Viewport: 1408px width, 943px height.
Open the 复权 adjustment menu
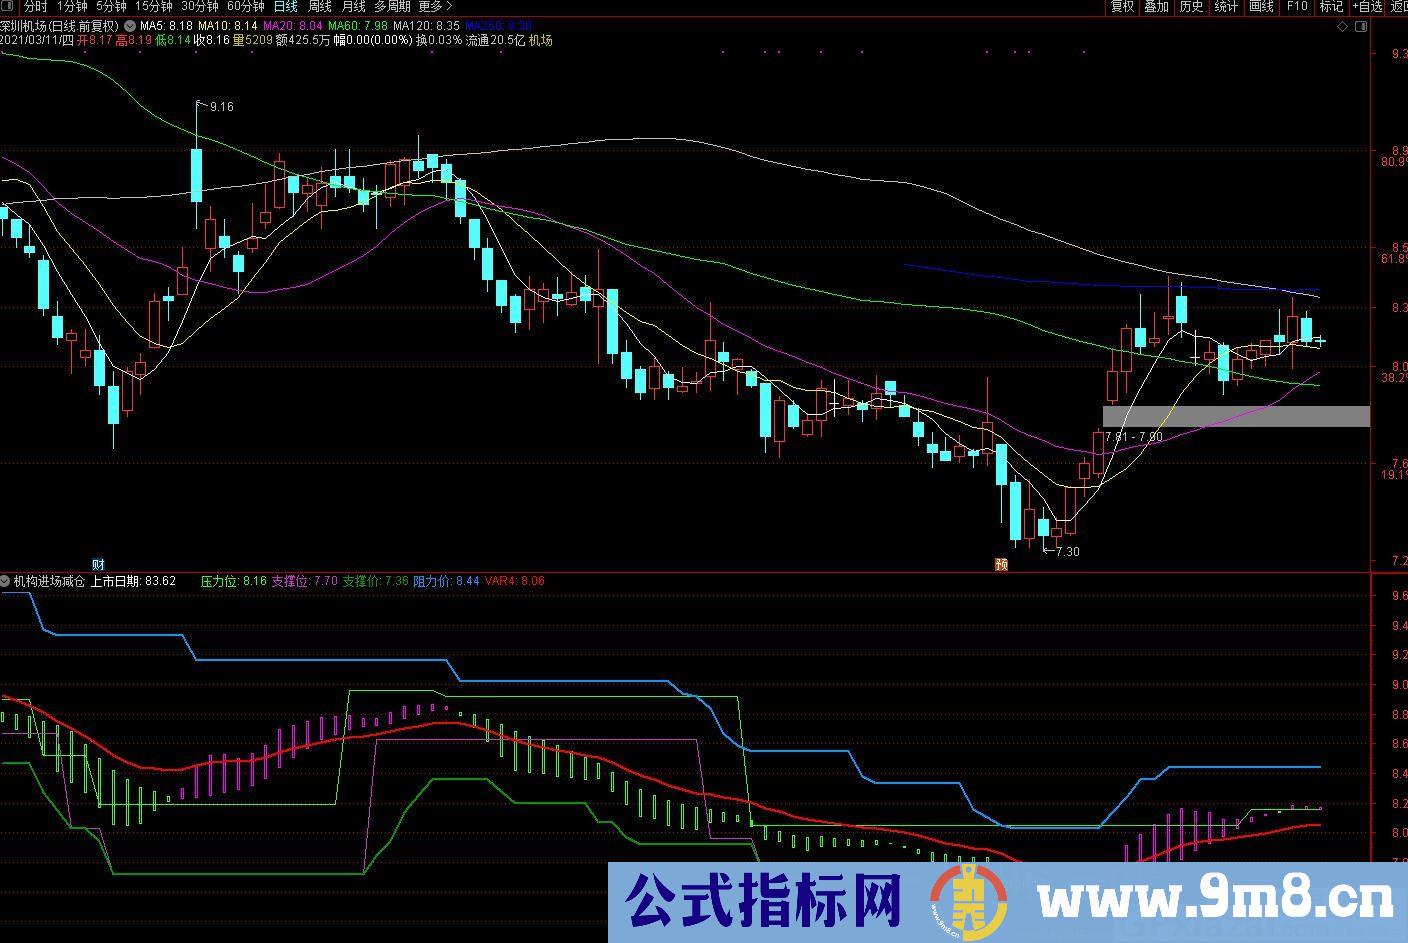(x=1122, y=6)
